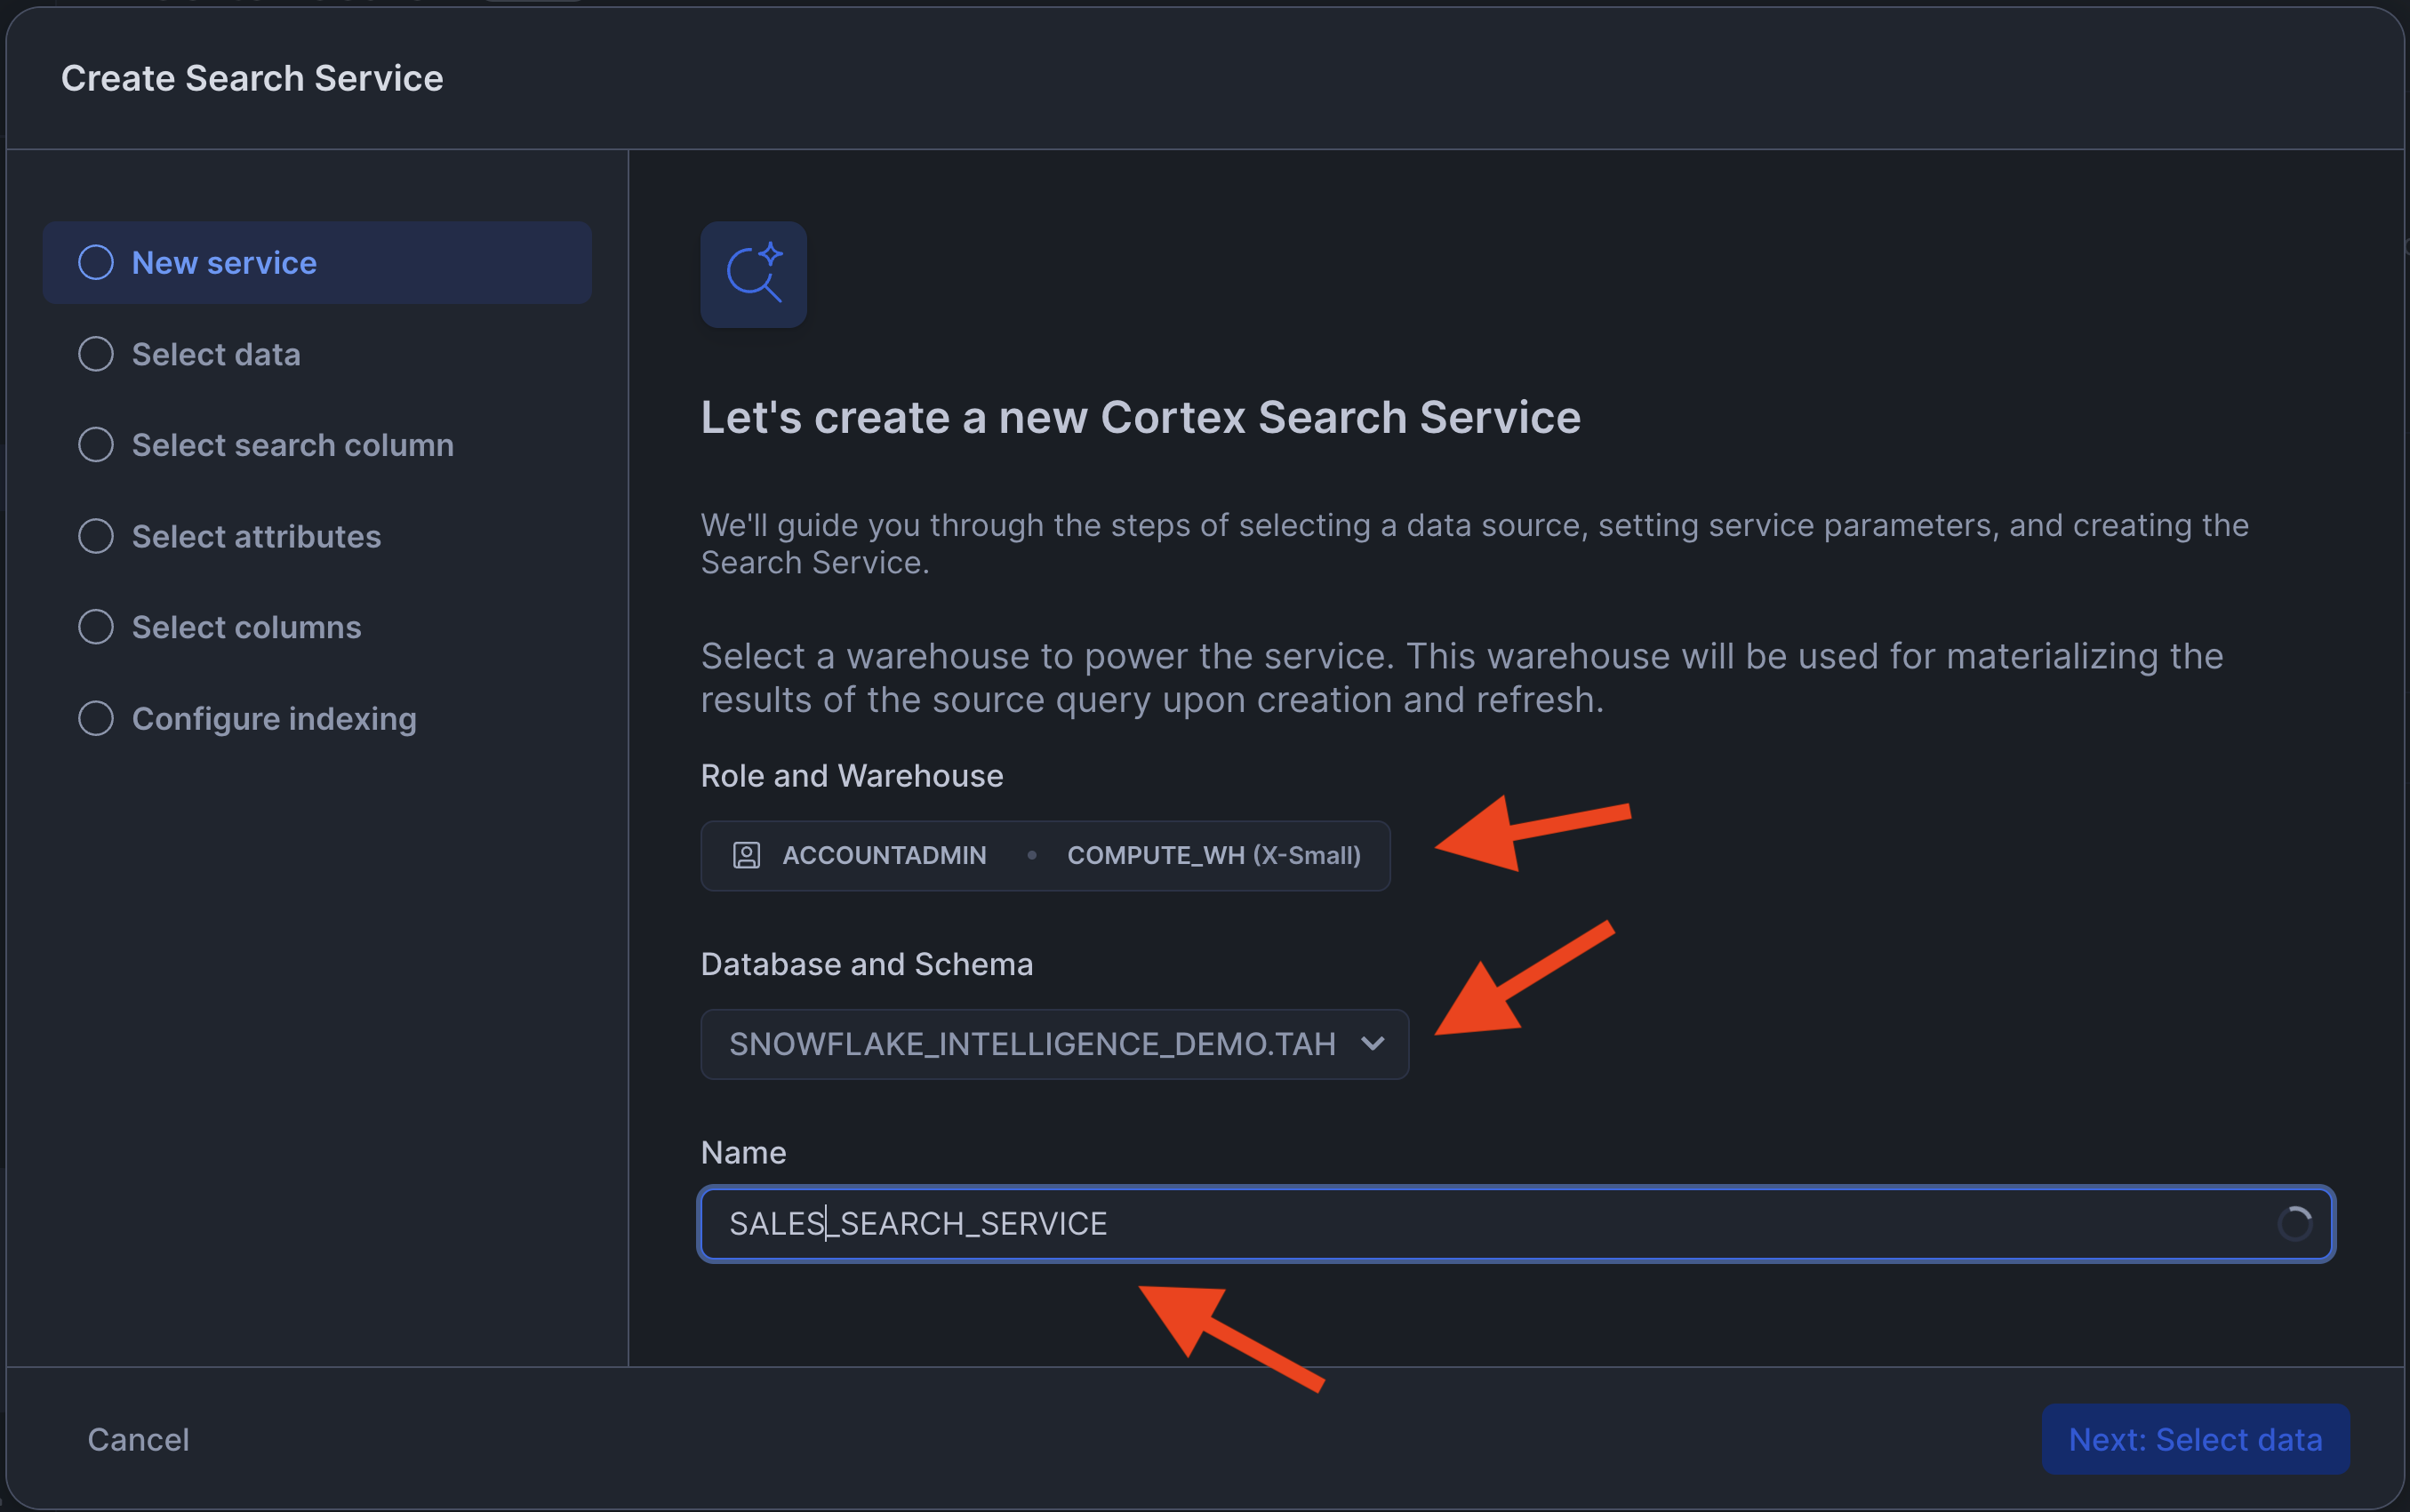Image resolution: width=2410 pixels, height=1512 pixels.
Task: Click the circle icon beside New service
Action: pyautogui.click(x=96, y=263)
